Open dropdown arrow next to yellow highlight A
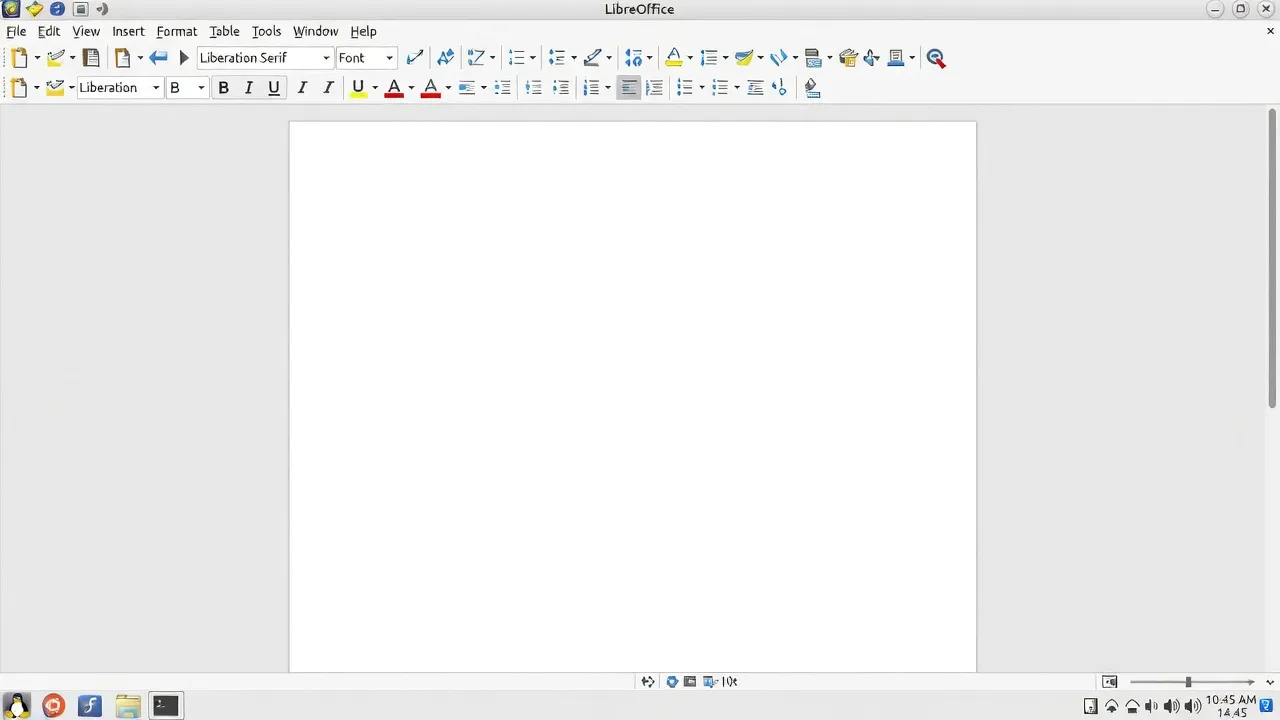1280x720 pixels. (x=690, y=58)
